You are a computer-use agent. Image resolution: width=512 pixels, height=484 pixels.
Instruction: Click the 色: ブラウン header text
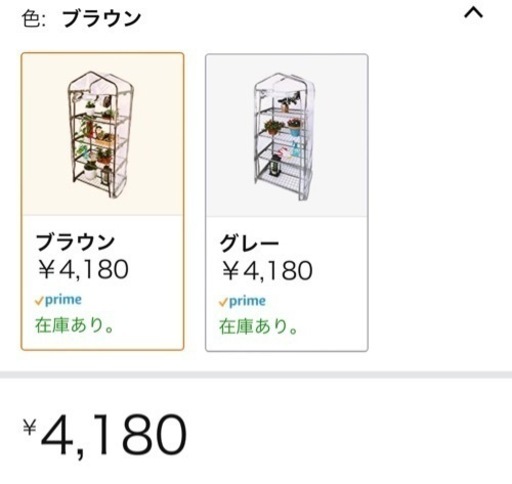(81, 19)
